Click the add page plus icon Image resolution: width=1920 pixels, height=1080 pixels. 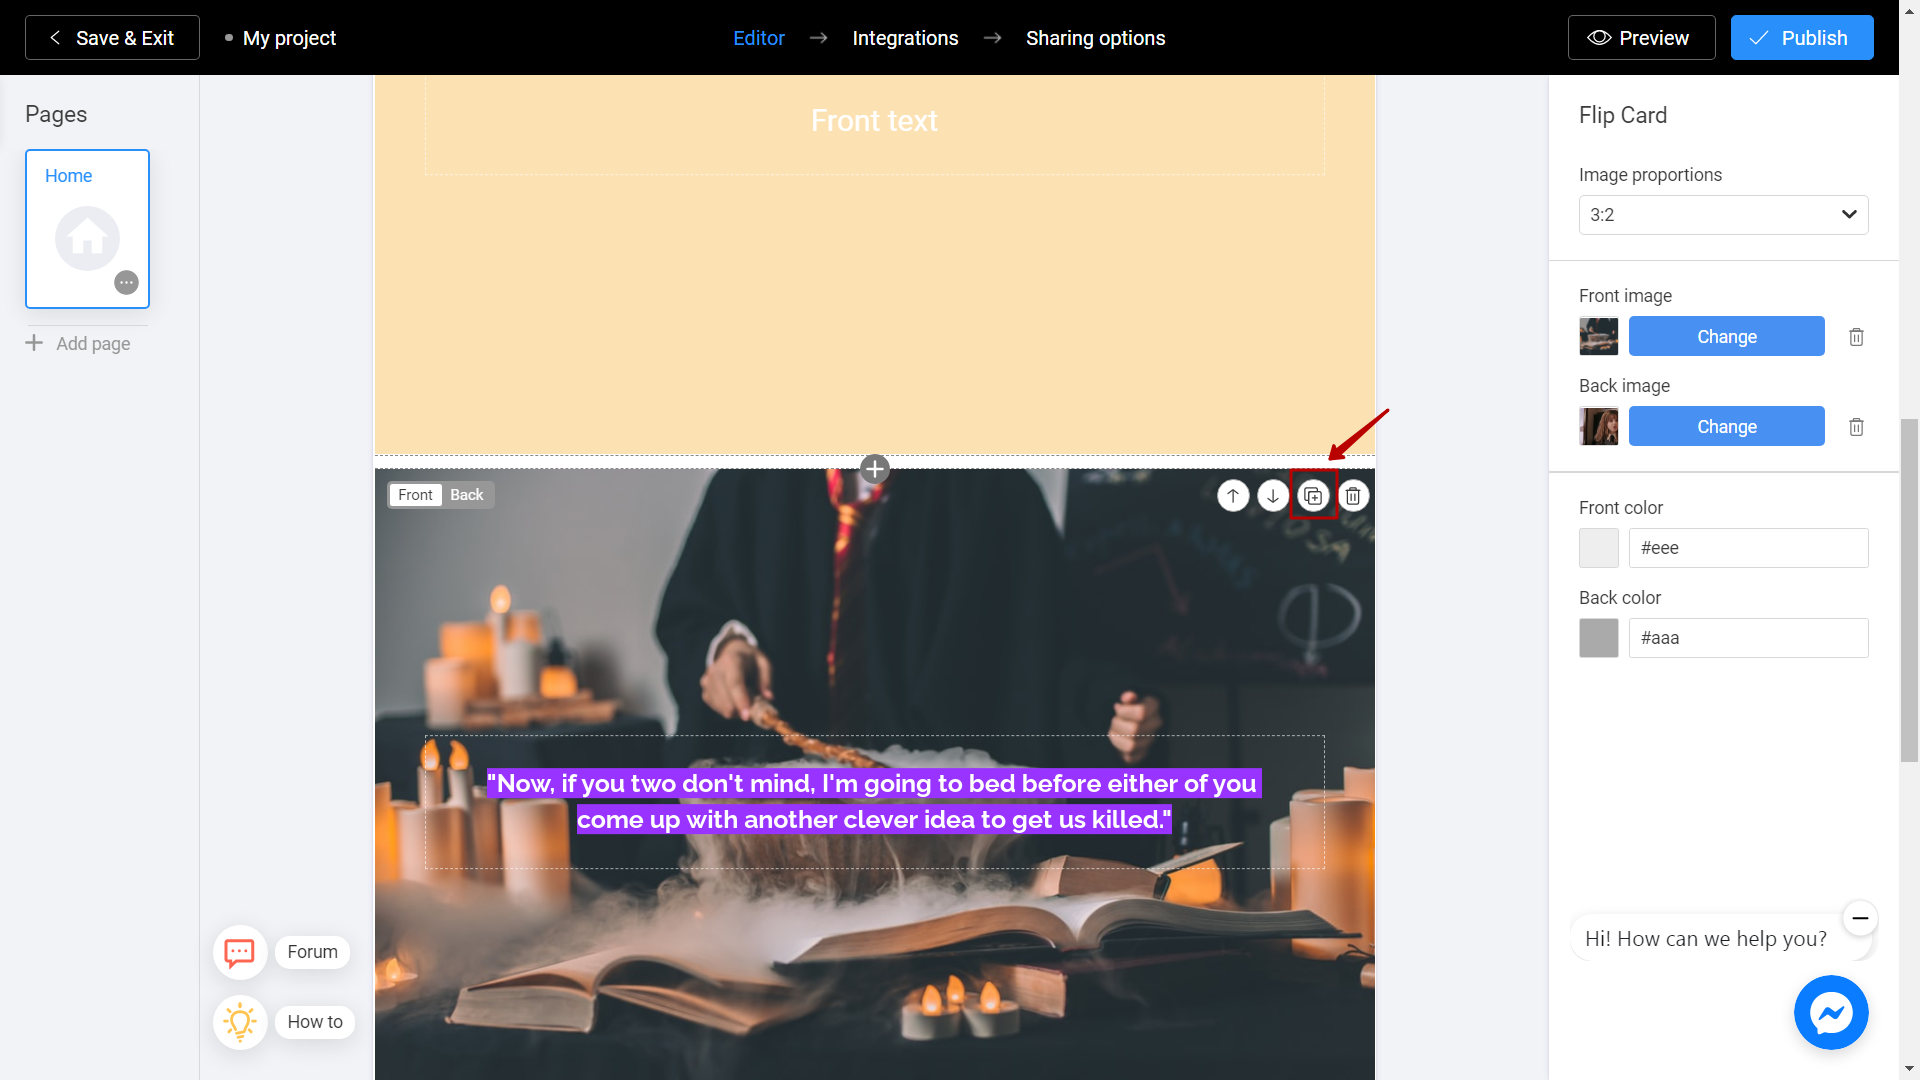(x=34, y=343)
